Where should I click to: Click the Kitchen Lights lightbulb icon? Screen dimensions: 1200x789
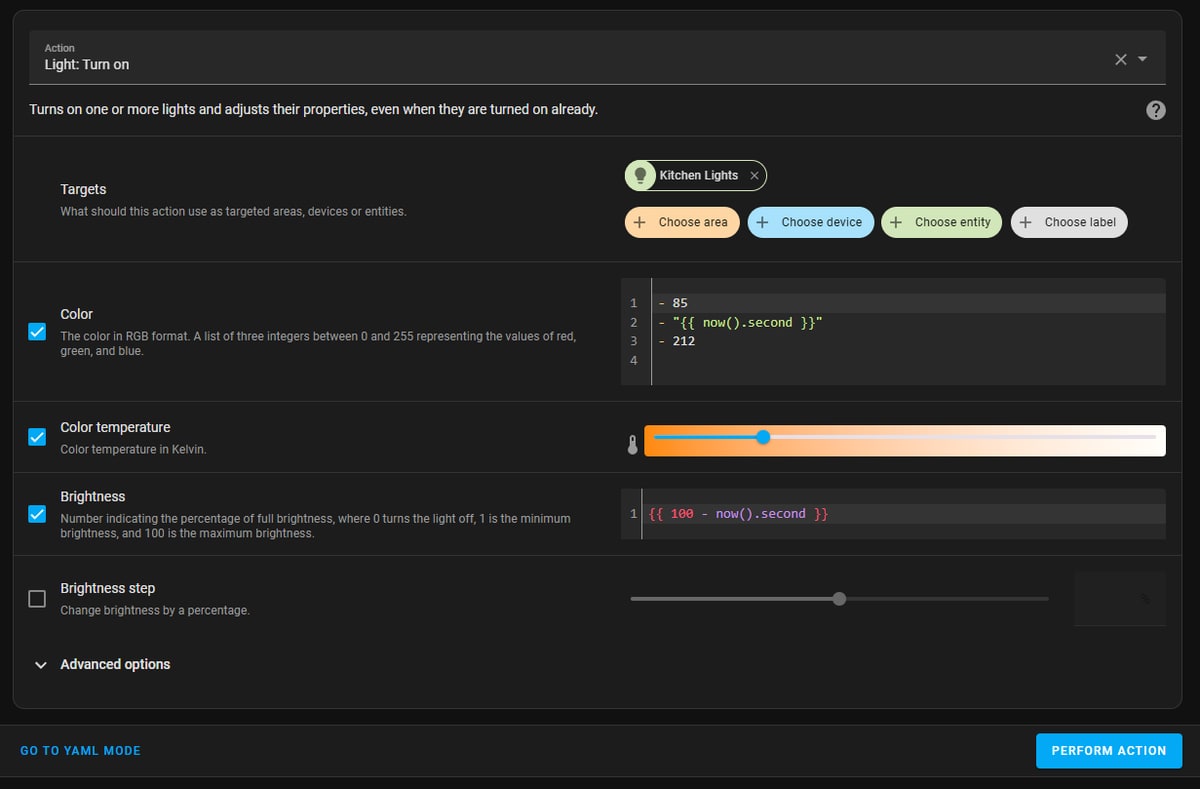coord(640,176)
